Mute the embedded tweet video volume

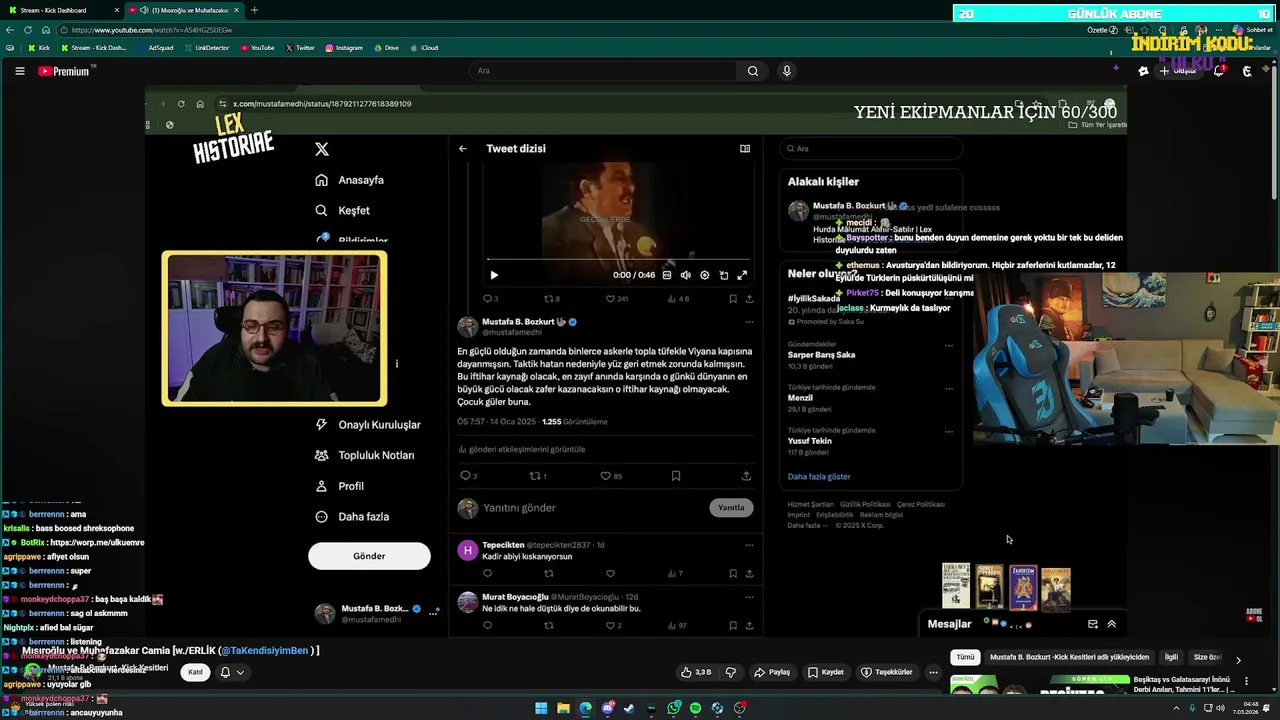pos(686,275)
